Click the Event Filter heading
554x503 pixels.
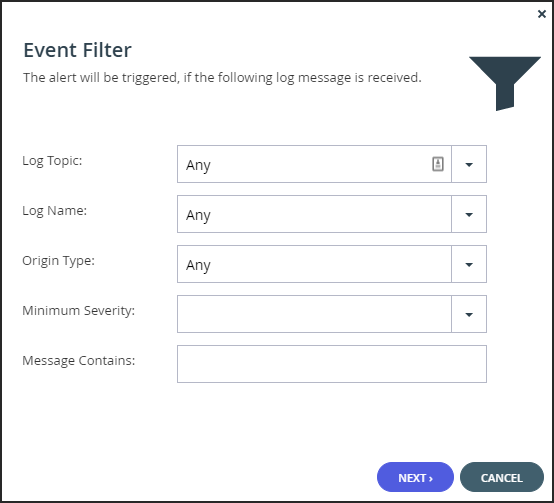(x=77, y=50)
